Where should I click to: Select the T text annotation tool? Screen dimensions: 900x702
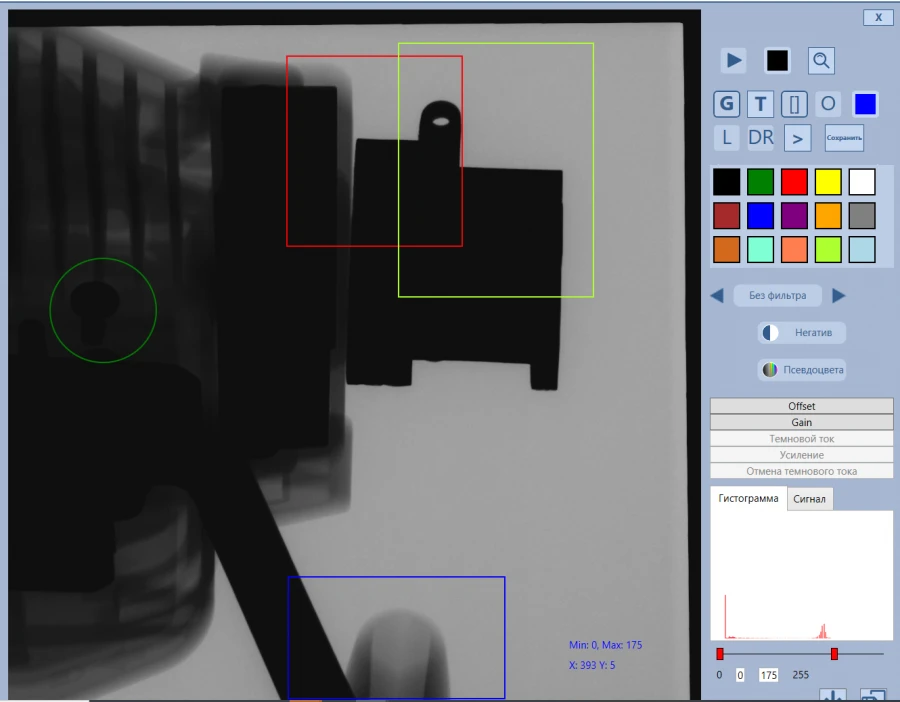pyautogui.click(x=758, y=103)
